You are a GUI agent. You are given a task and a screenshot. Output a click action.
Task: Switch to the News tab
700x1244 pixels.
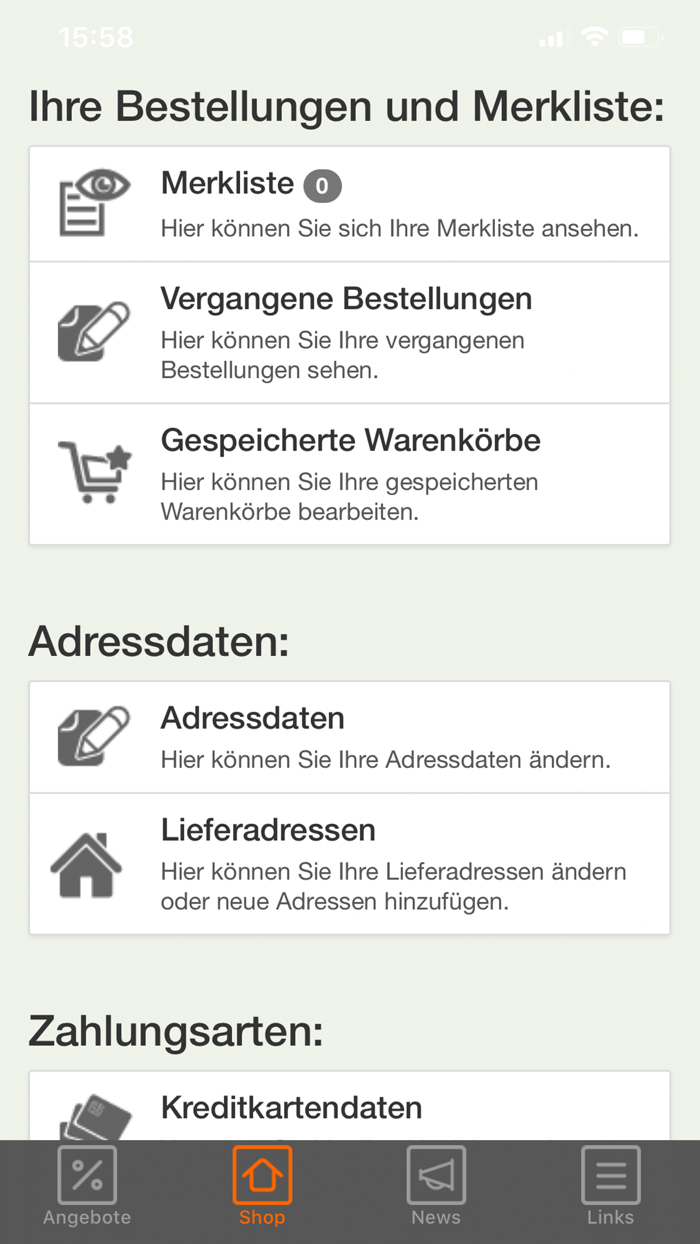click(x=436, y=1190)
